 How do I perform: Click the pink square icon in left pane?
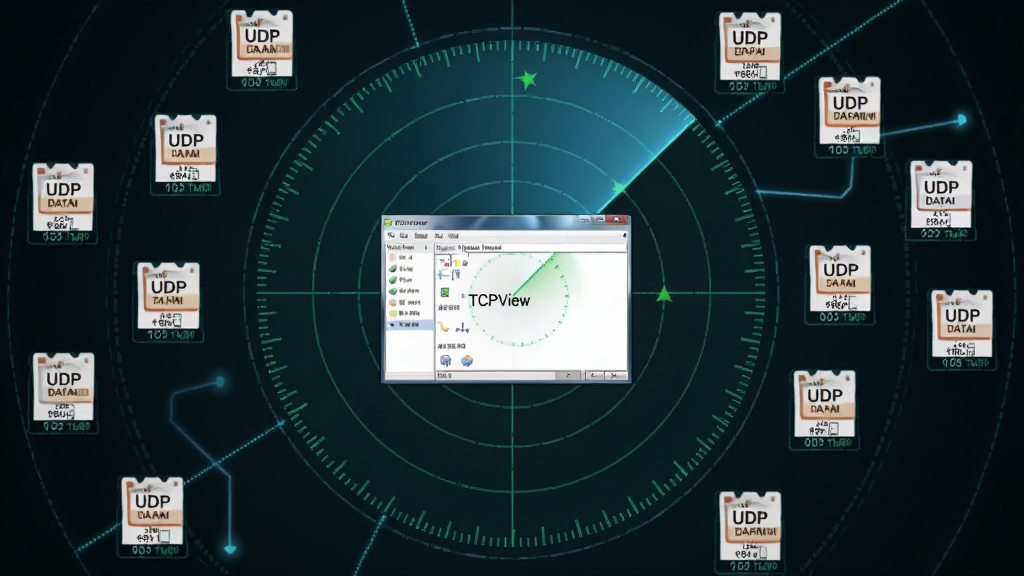[392, 257]
